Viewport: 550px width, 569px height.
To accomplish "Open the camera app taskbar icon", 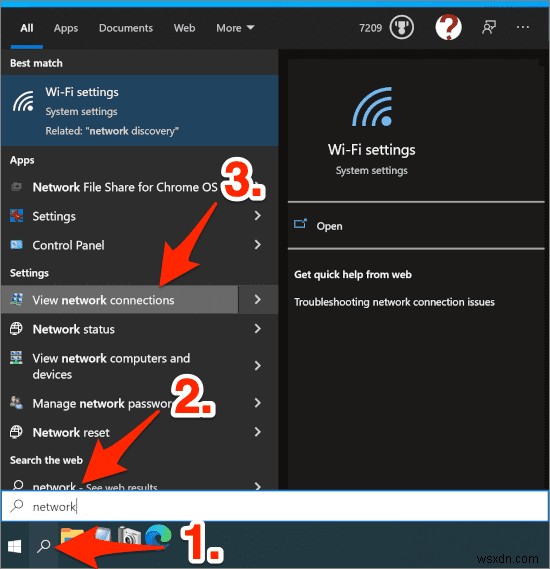I will 129,537.
